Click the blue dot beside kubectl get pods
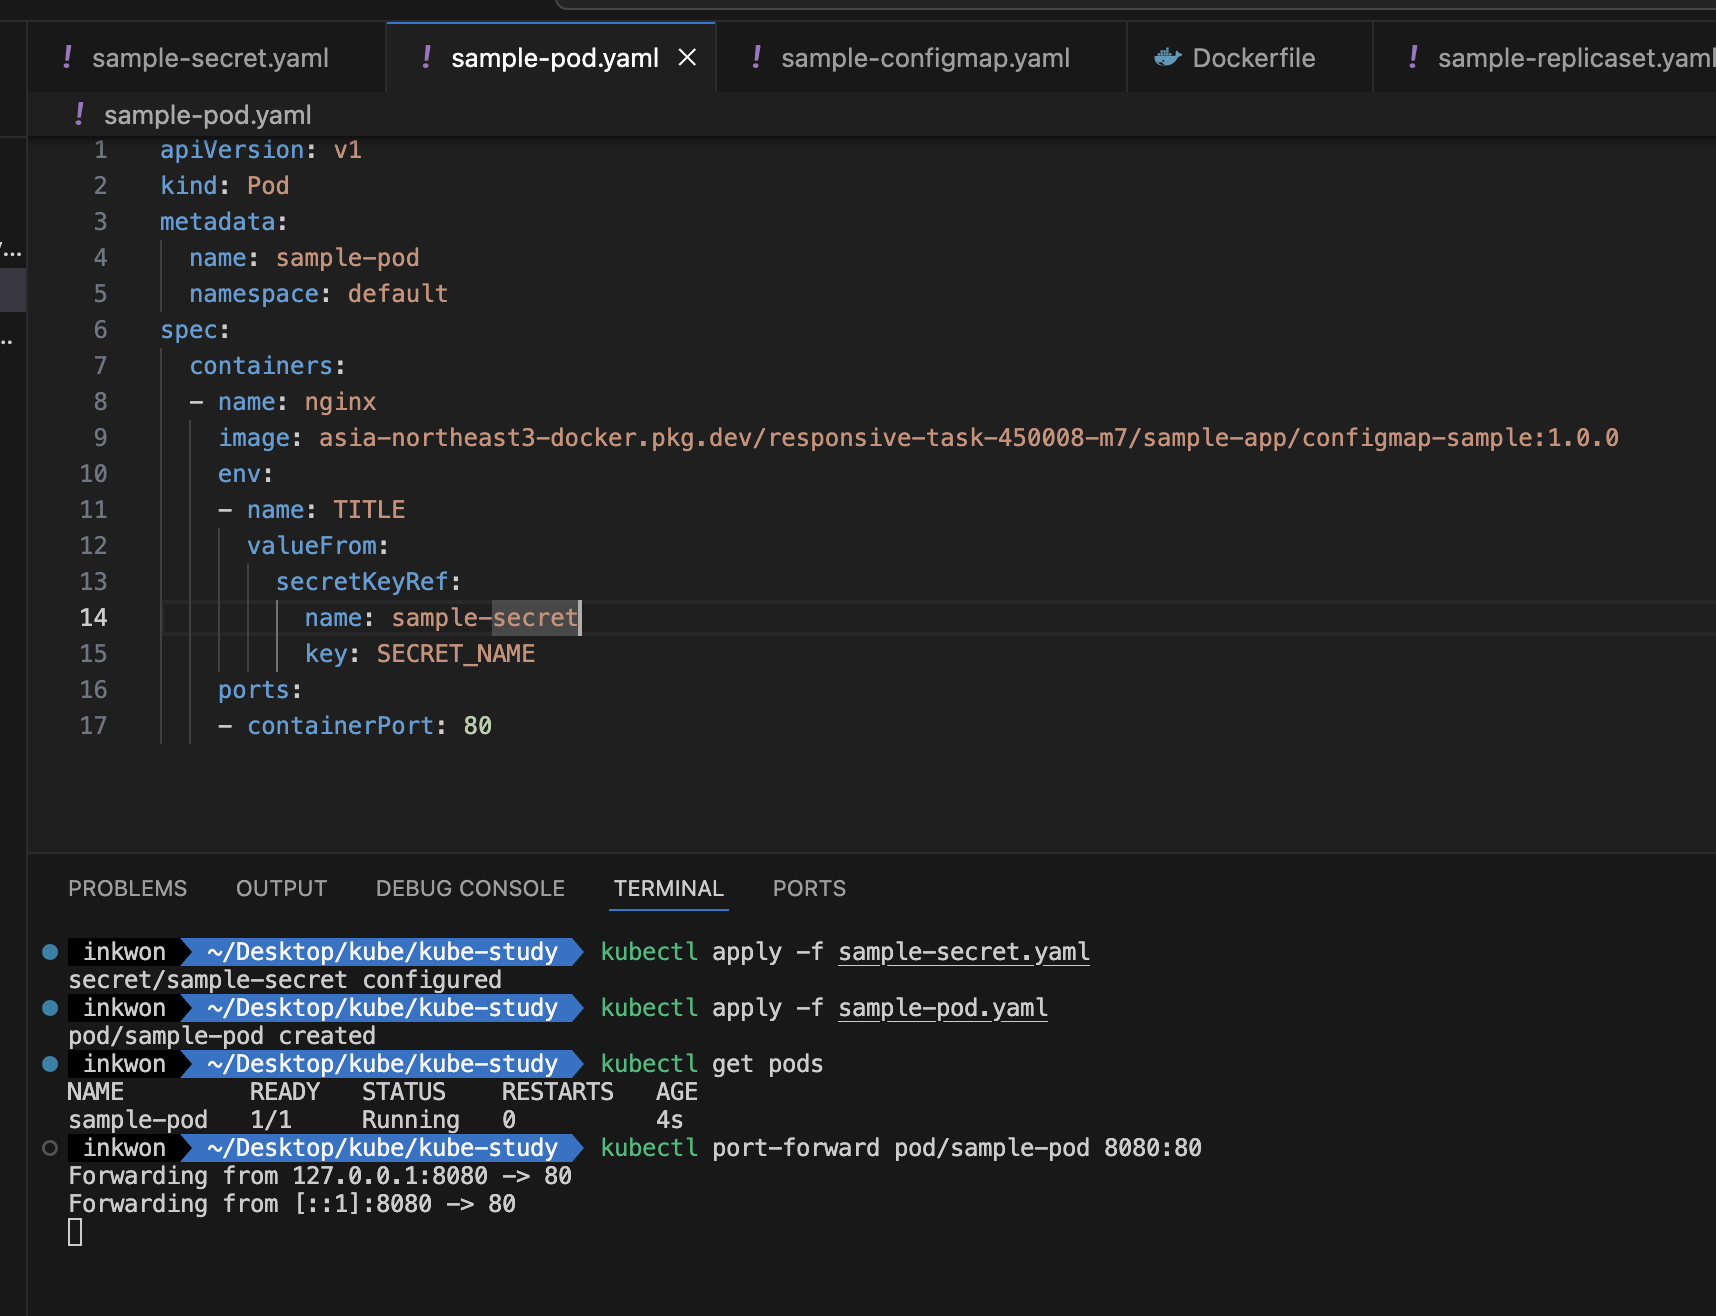 pyautogui.click(x=50, y=1064)
